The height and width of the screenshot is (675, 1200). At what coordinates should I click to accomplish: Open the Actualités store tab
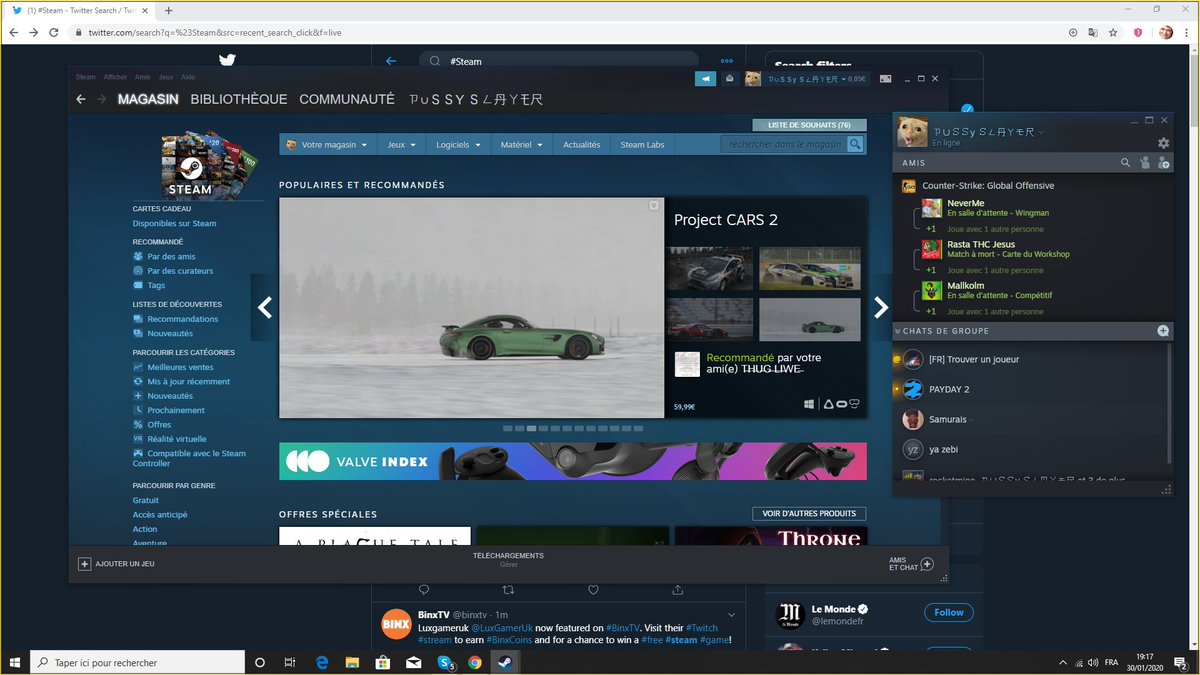582,144
